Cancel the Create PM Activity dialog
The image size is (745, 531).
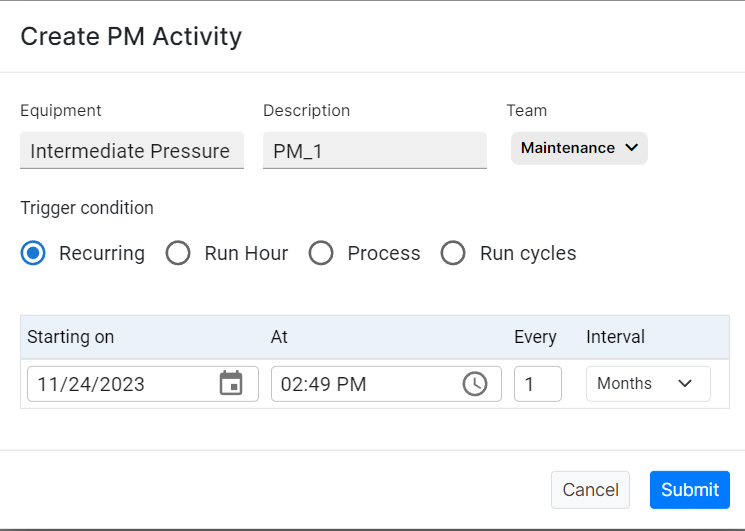590,490
